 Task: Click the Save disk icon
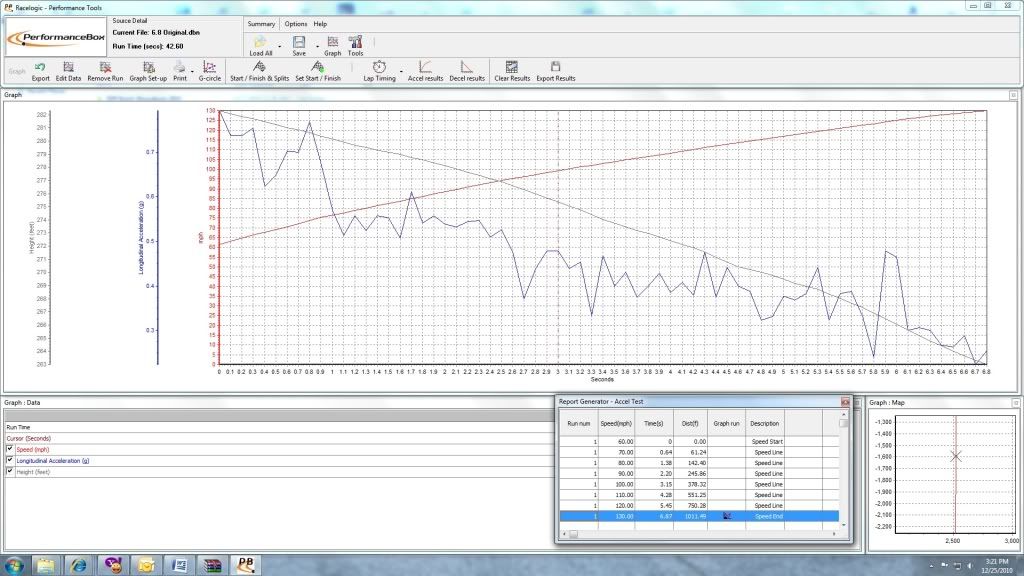point(299,42)
